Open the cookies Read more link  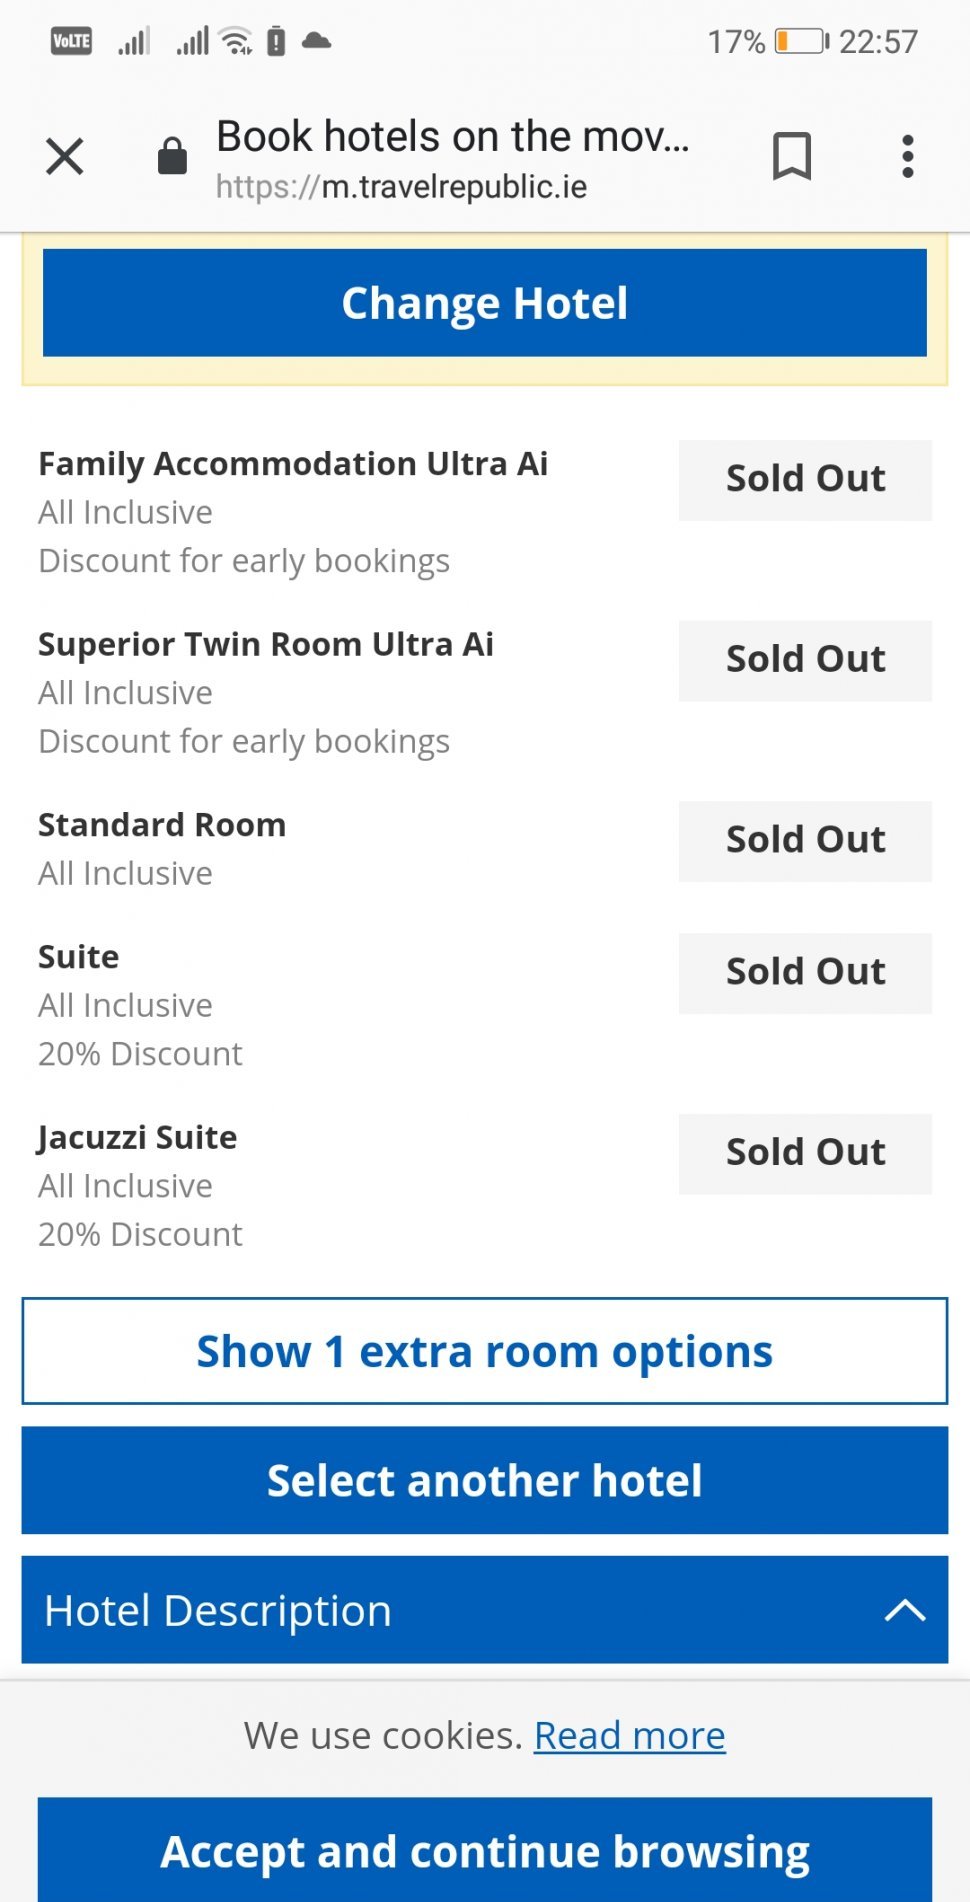pos(629,1736)
